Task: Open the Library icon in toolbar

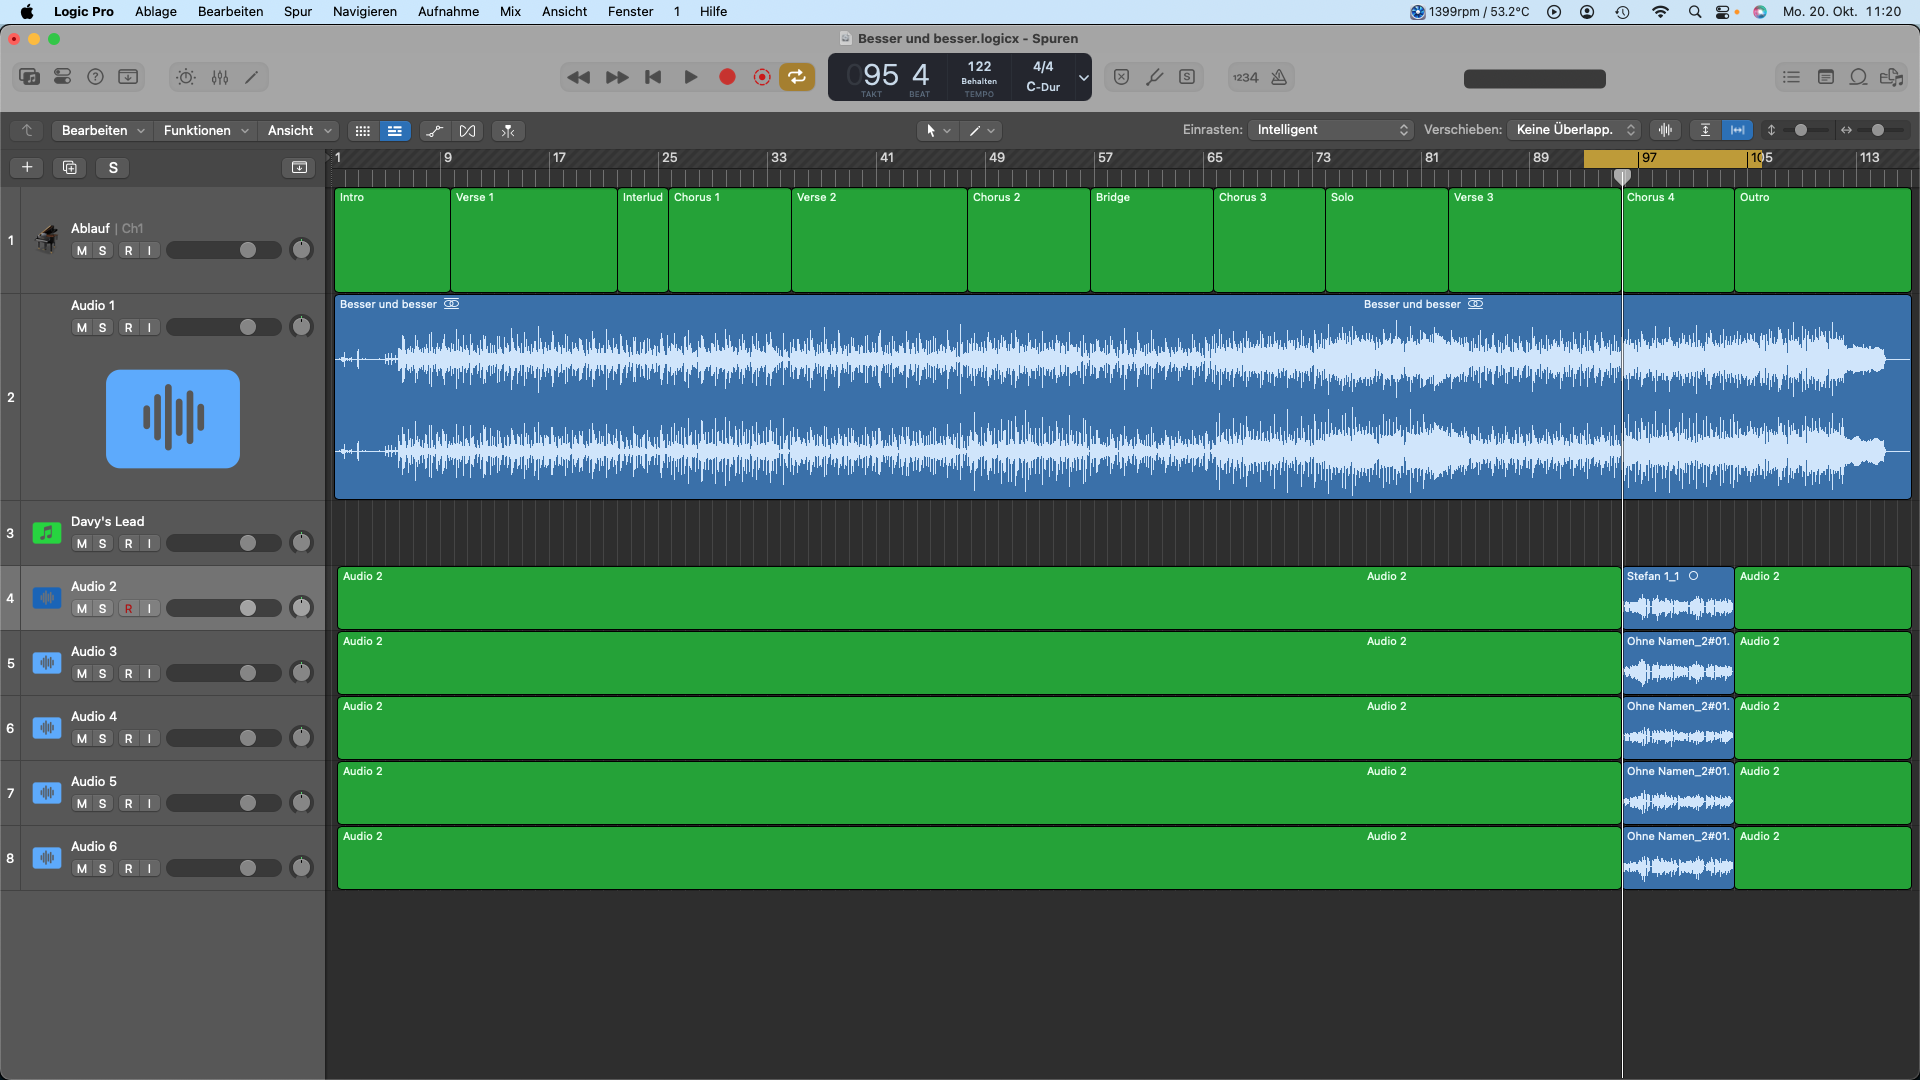Action: click(29, 77)
